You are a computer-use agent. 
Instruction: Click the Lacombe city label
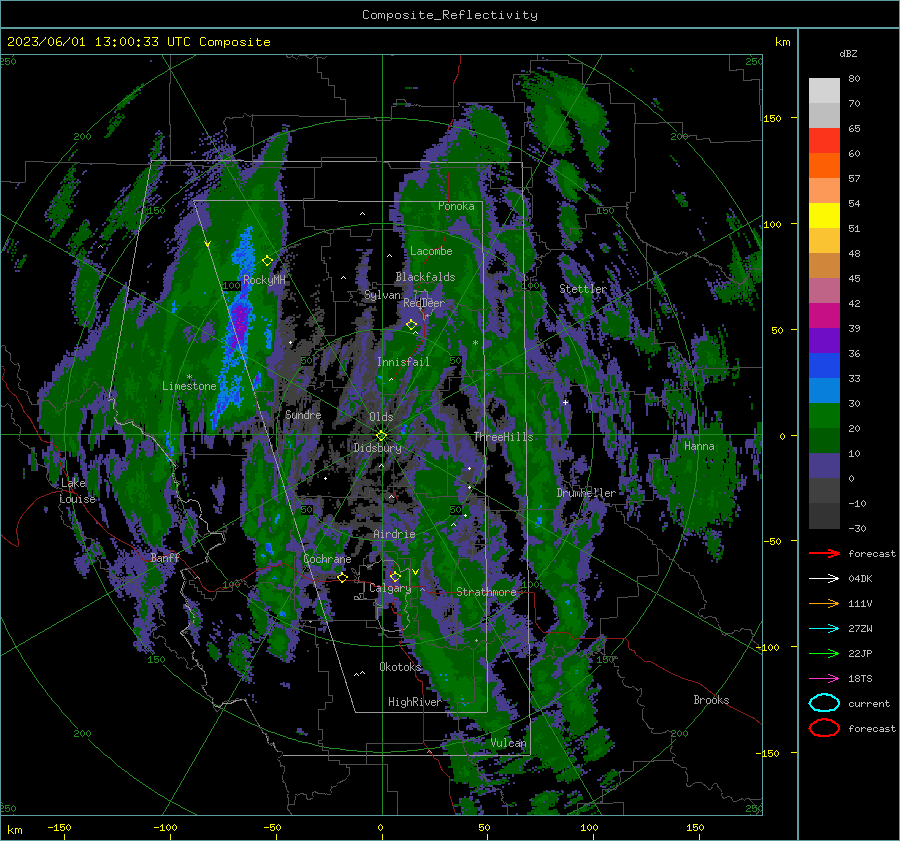[431, 251]
